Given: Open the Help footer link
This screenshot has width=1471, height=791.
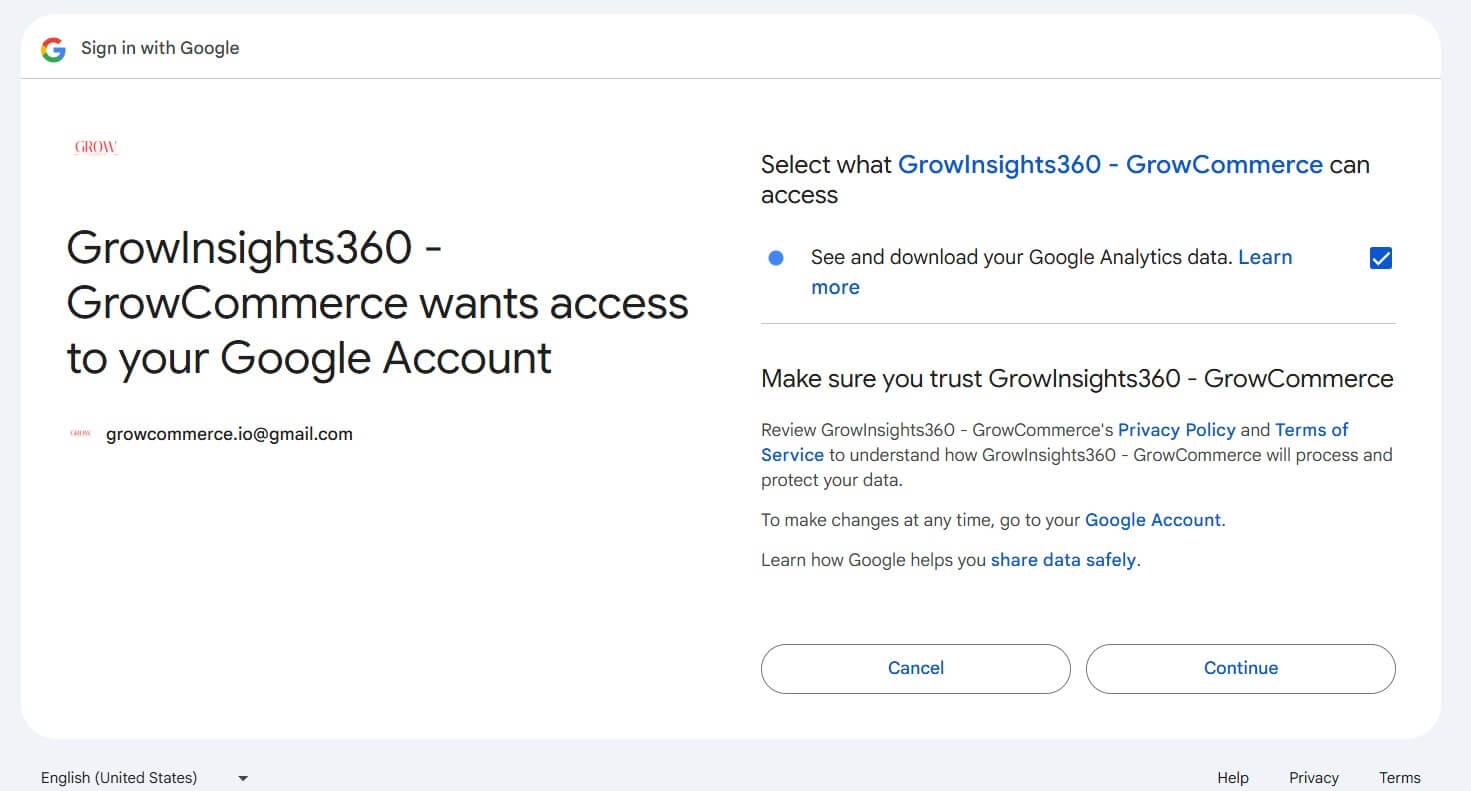Looking at the screenshot, I should (1233, 778).
